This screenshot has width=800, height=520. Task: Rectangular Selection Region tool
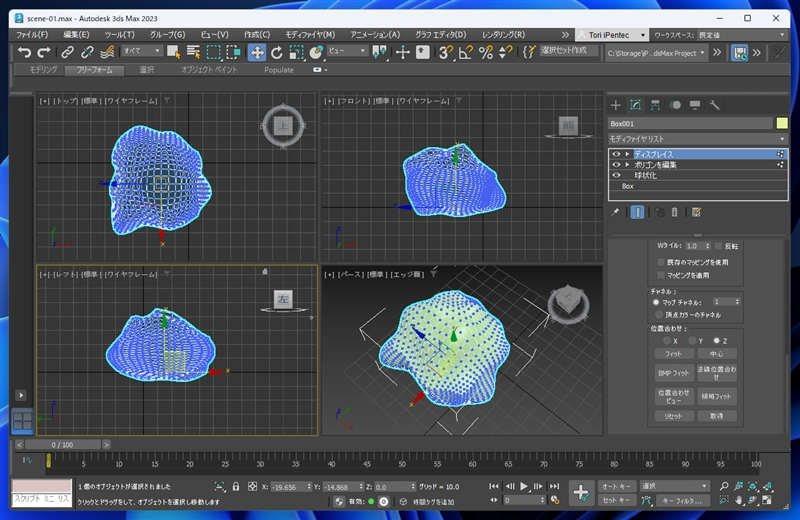[x=213, y=52]
